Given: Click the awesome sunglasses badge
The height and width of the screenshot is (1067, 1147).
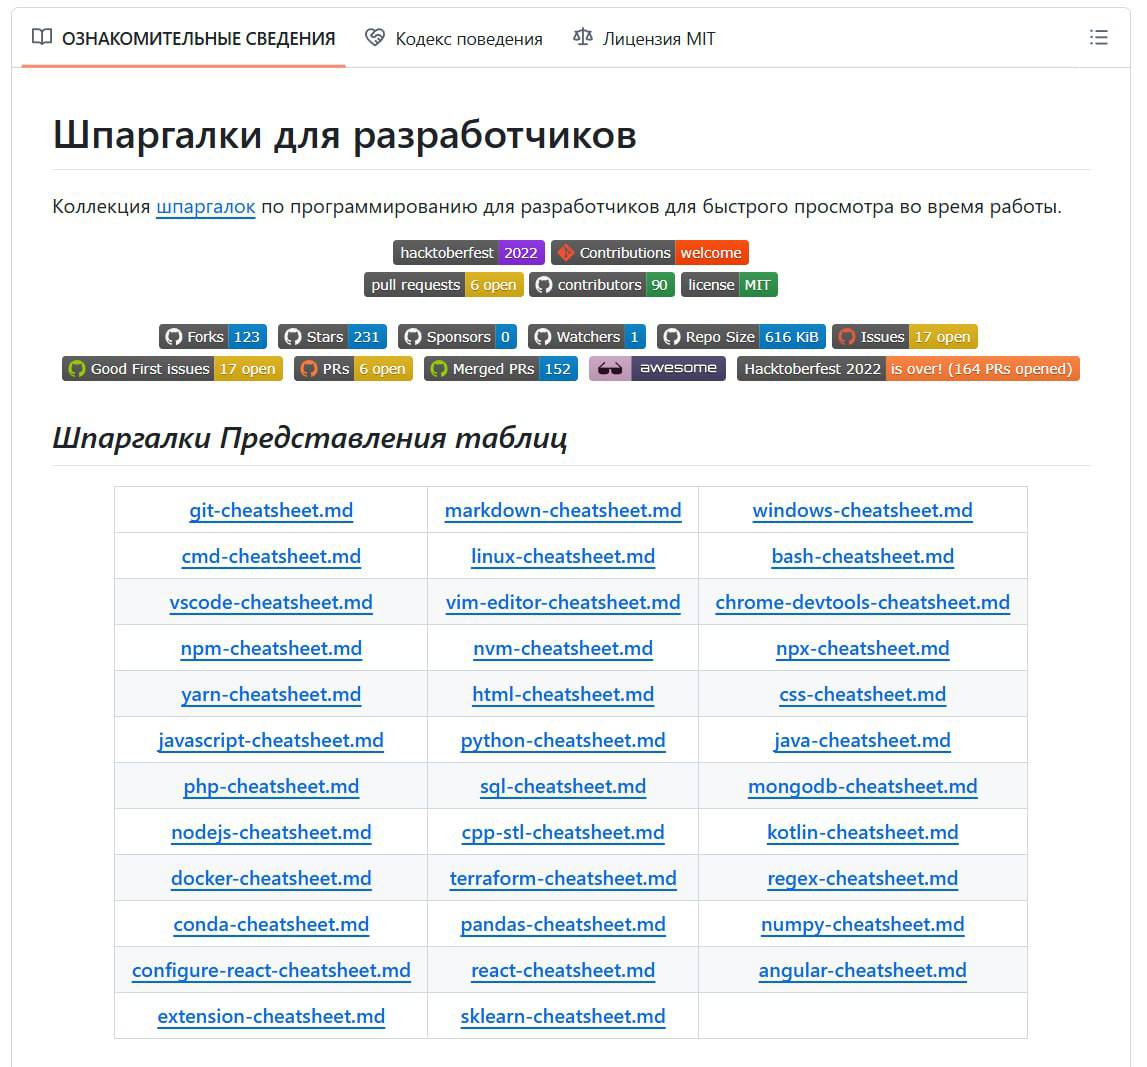Looking at the screenshot, I should click(x=657, y=369).
